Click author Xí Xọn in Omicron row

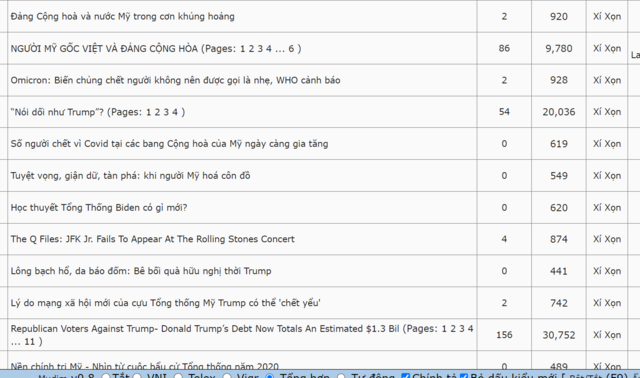coord(607,80)
